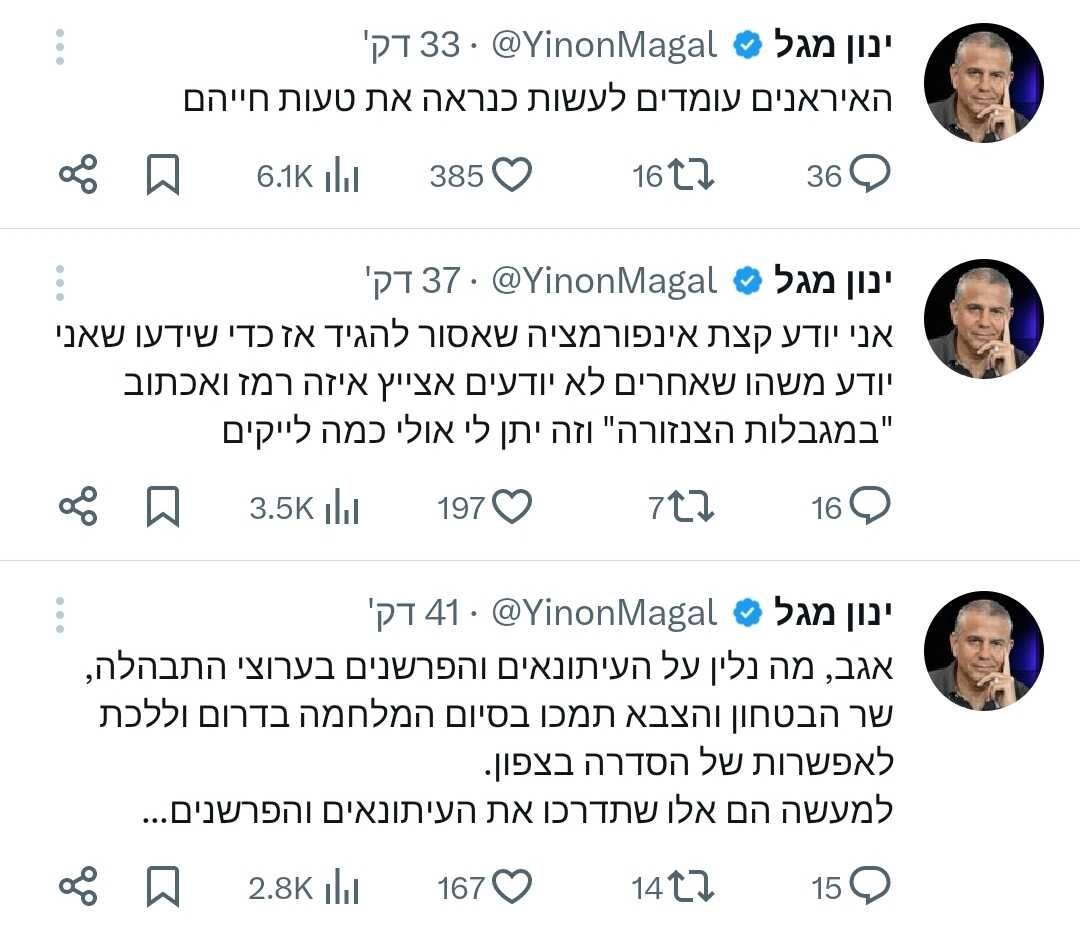This screenshot has height=934, width=1080.
Task: Like the tweet with 385 likes
Action: (x=513, y=177)
